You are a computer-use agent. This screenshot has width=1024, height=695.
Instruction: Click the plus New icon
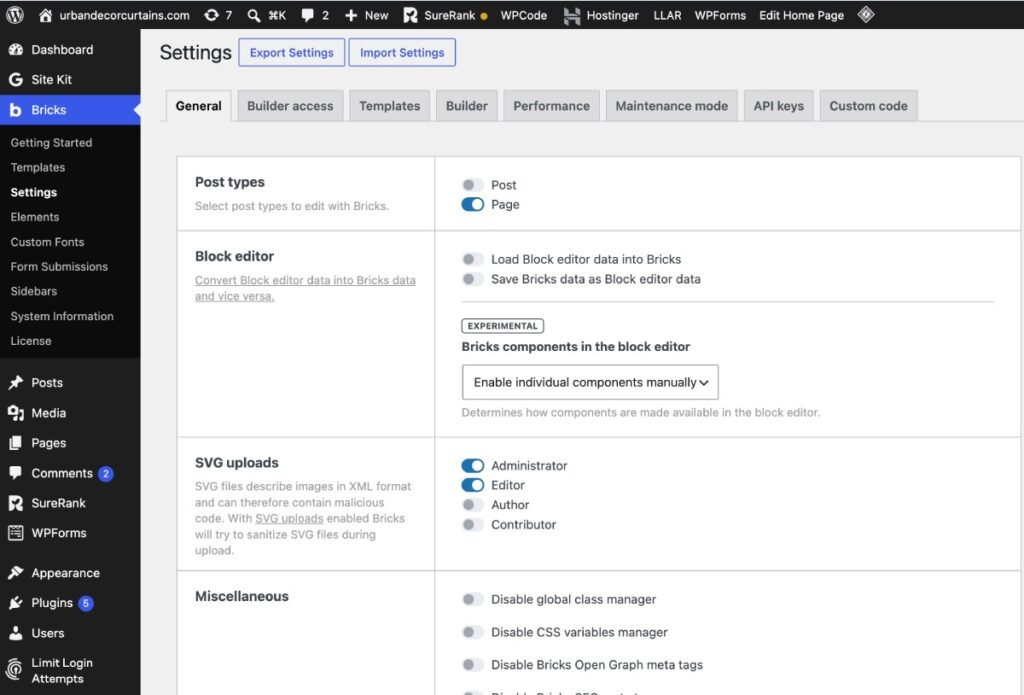click(351, 15)
